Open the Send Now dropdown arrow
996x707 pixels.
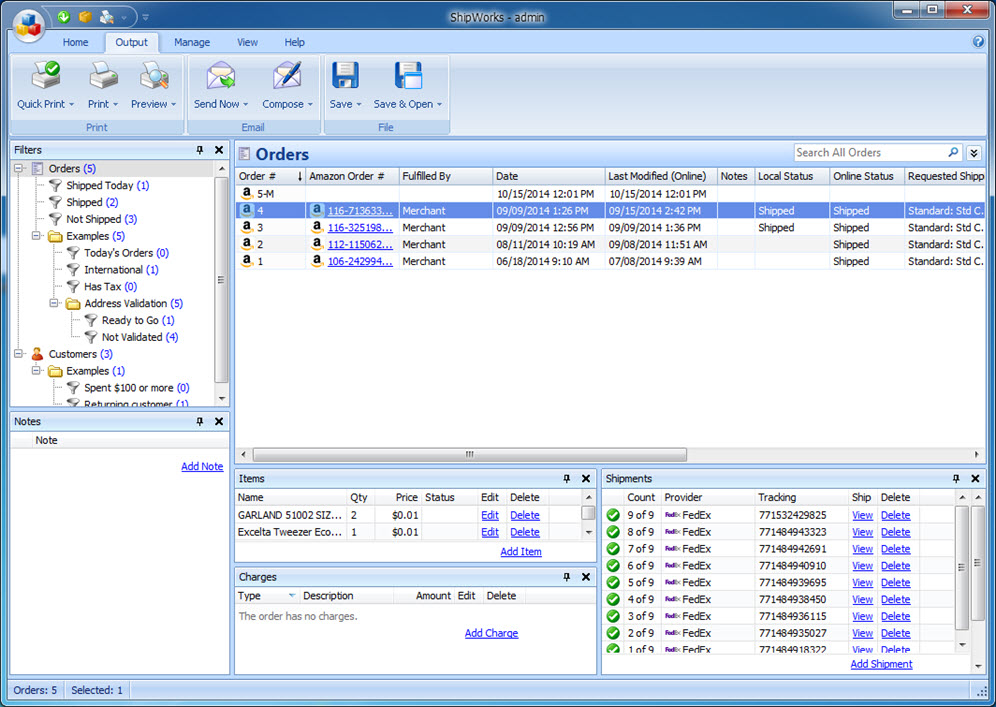tap(245, 104)
